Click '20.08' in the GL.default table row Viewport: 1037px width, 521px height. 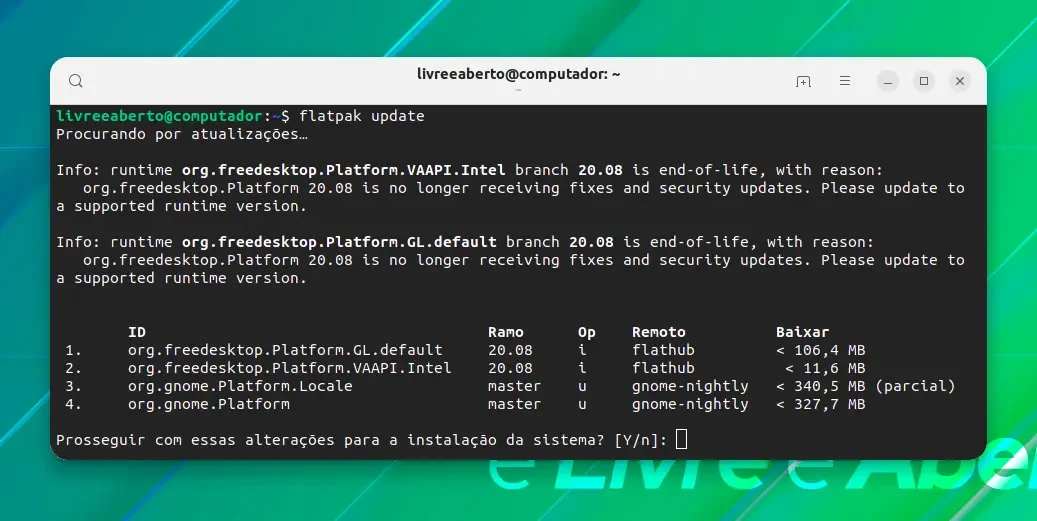[510, 350]
